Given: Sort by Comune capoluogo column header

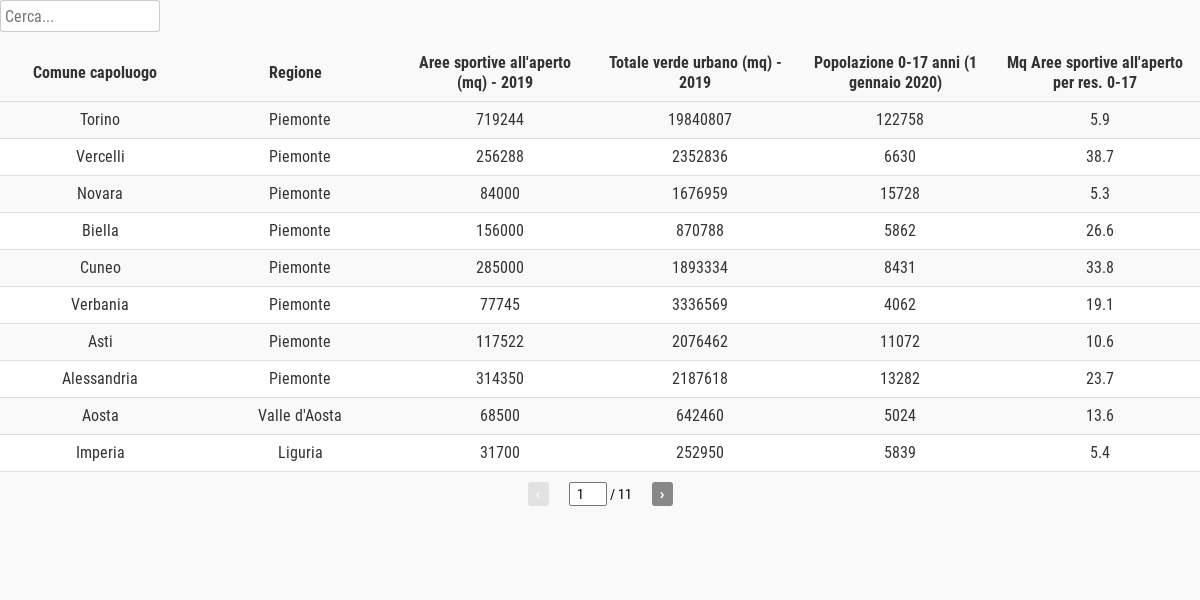Looking at the screenshot, I should pos(95,72).
